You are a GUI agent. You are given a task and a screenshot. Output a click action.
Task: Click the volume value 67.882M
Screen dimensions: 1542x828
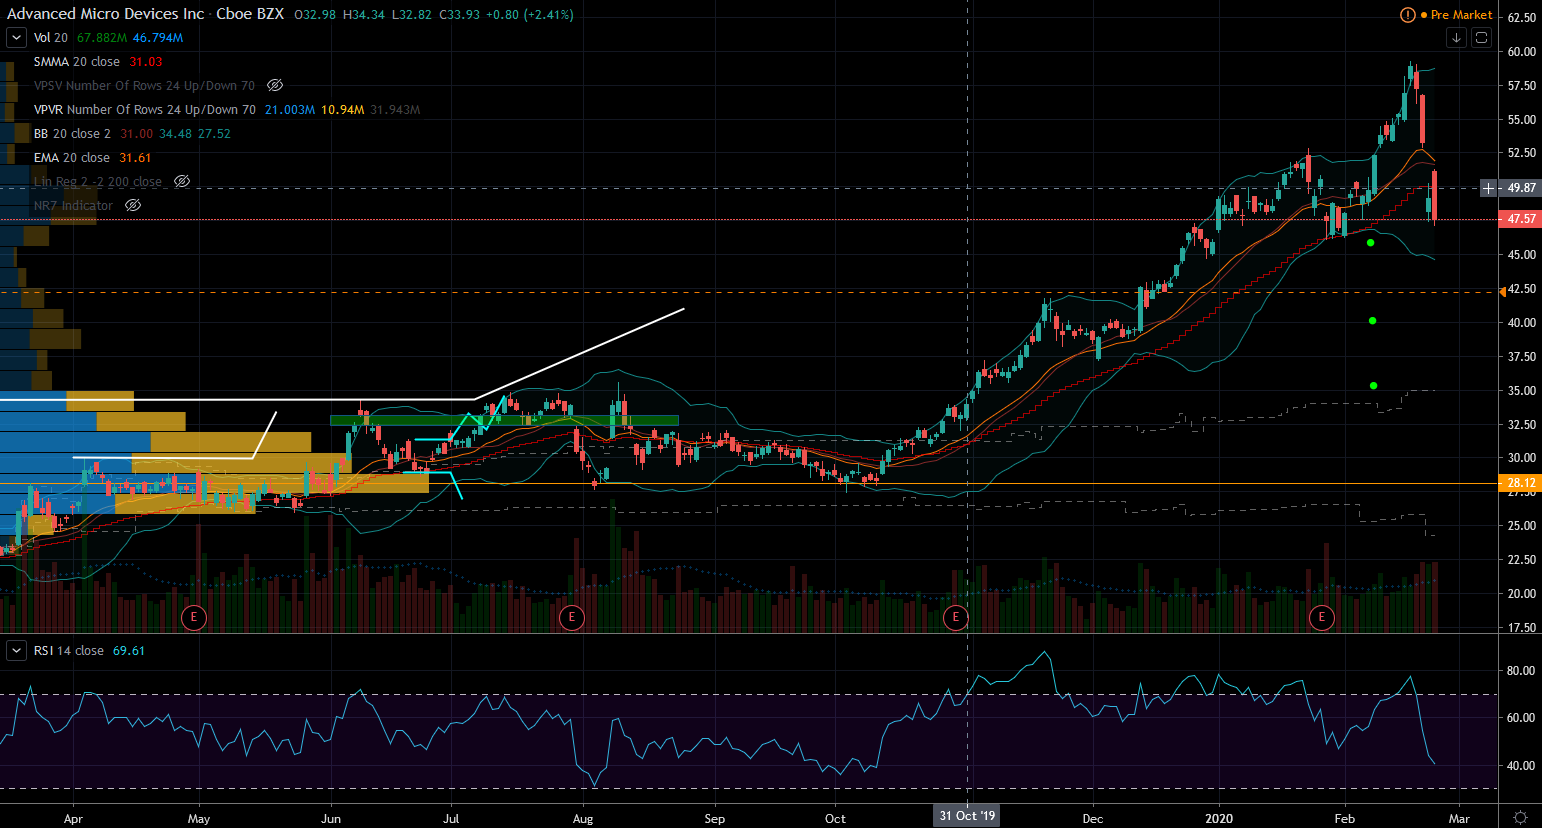click(102, 38)
